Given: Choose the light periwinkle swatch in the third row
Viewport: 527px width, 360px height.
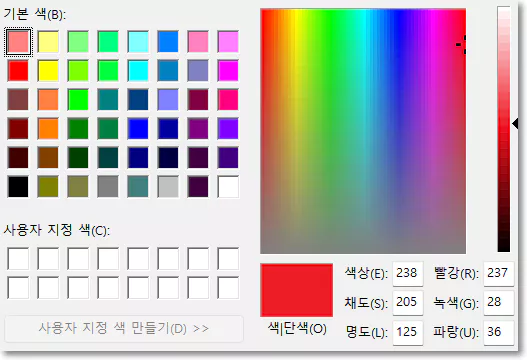Looking at the screenshot, I should tap(168, 99).
